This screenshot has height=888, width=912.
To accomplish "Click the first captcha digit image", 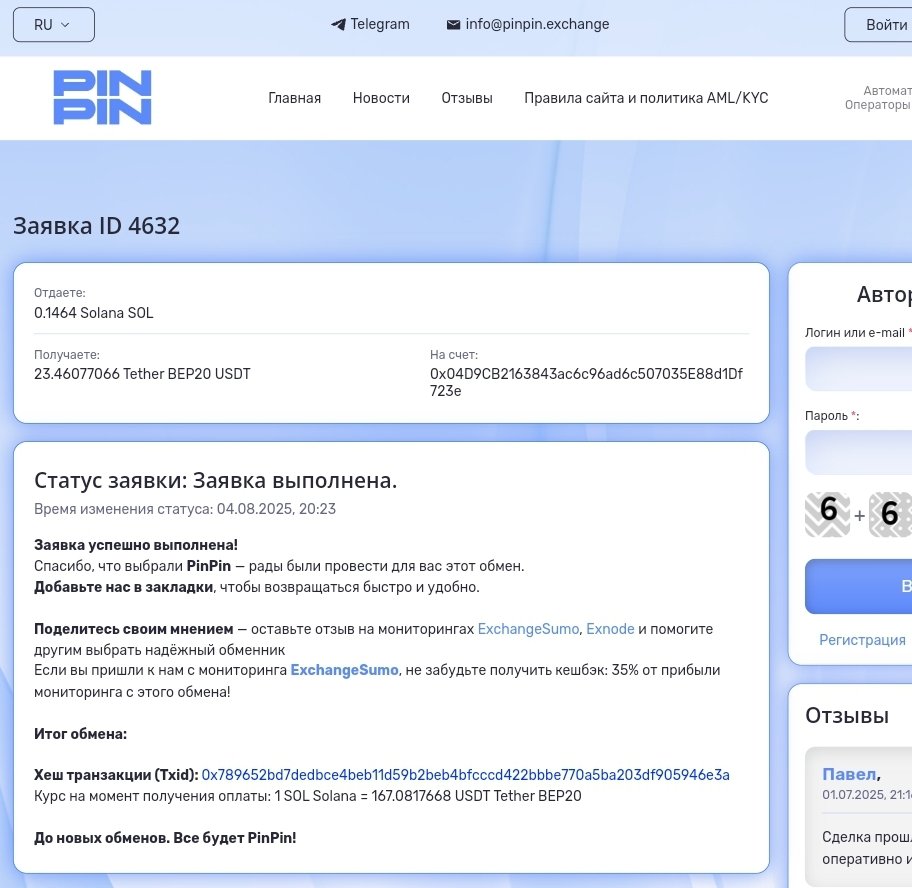I will pos(828,514).
